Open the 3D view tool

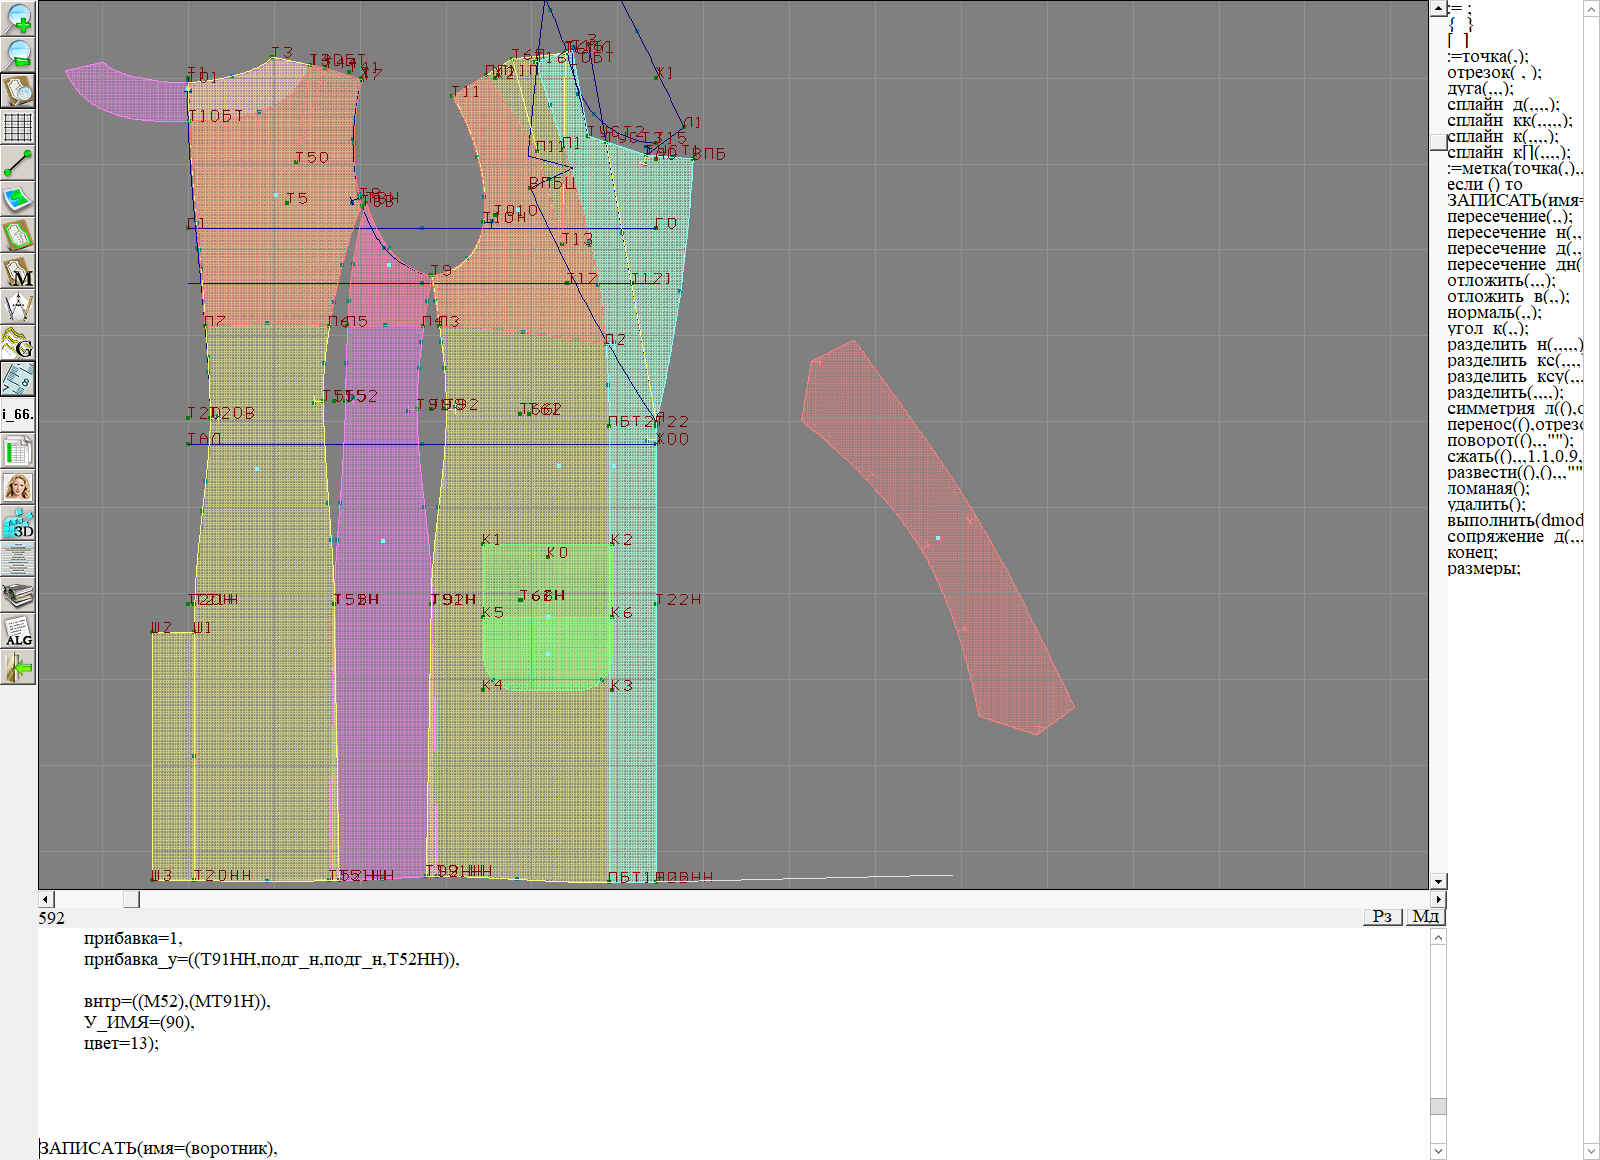click(18, 523)
